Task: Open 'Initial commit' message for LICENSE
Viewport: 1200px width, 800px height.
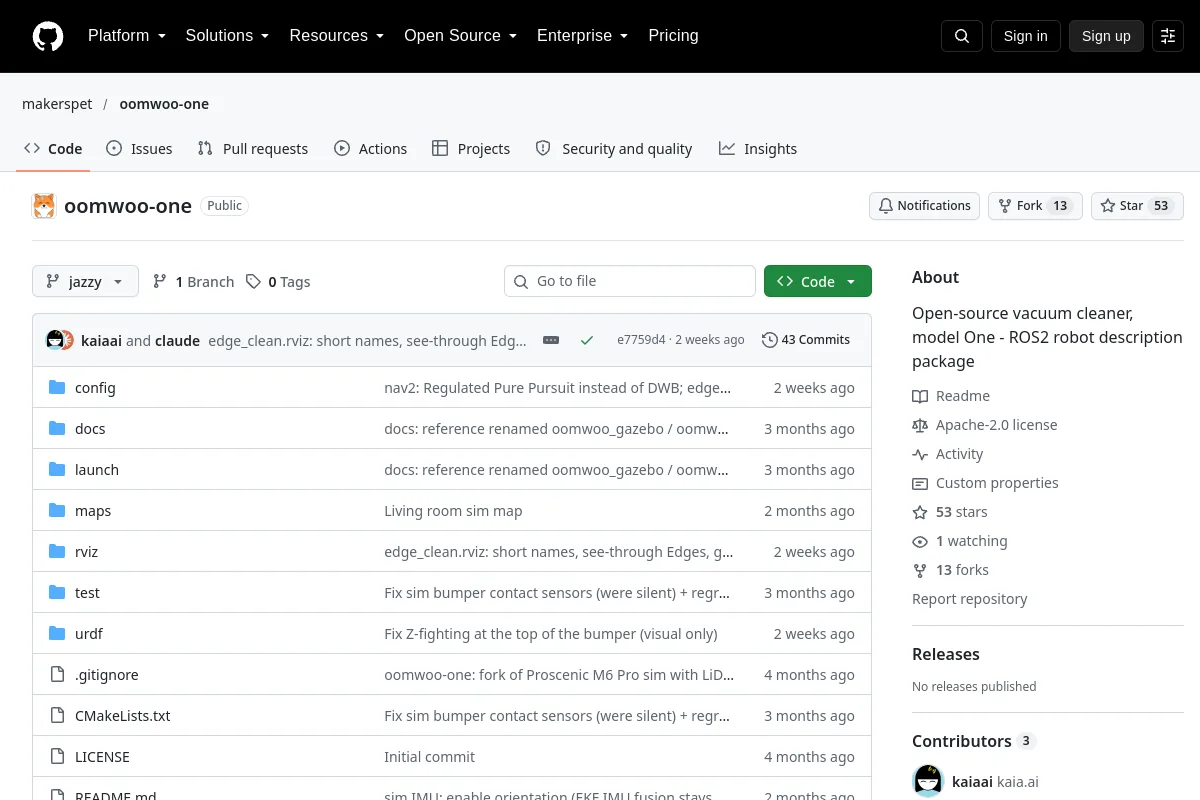Action: [x=429, y=757]
